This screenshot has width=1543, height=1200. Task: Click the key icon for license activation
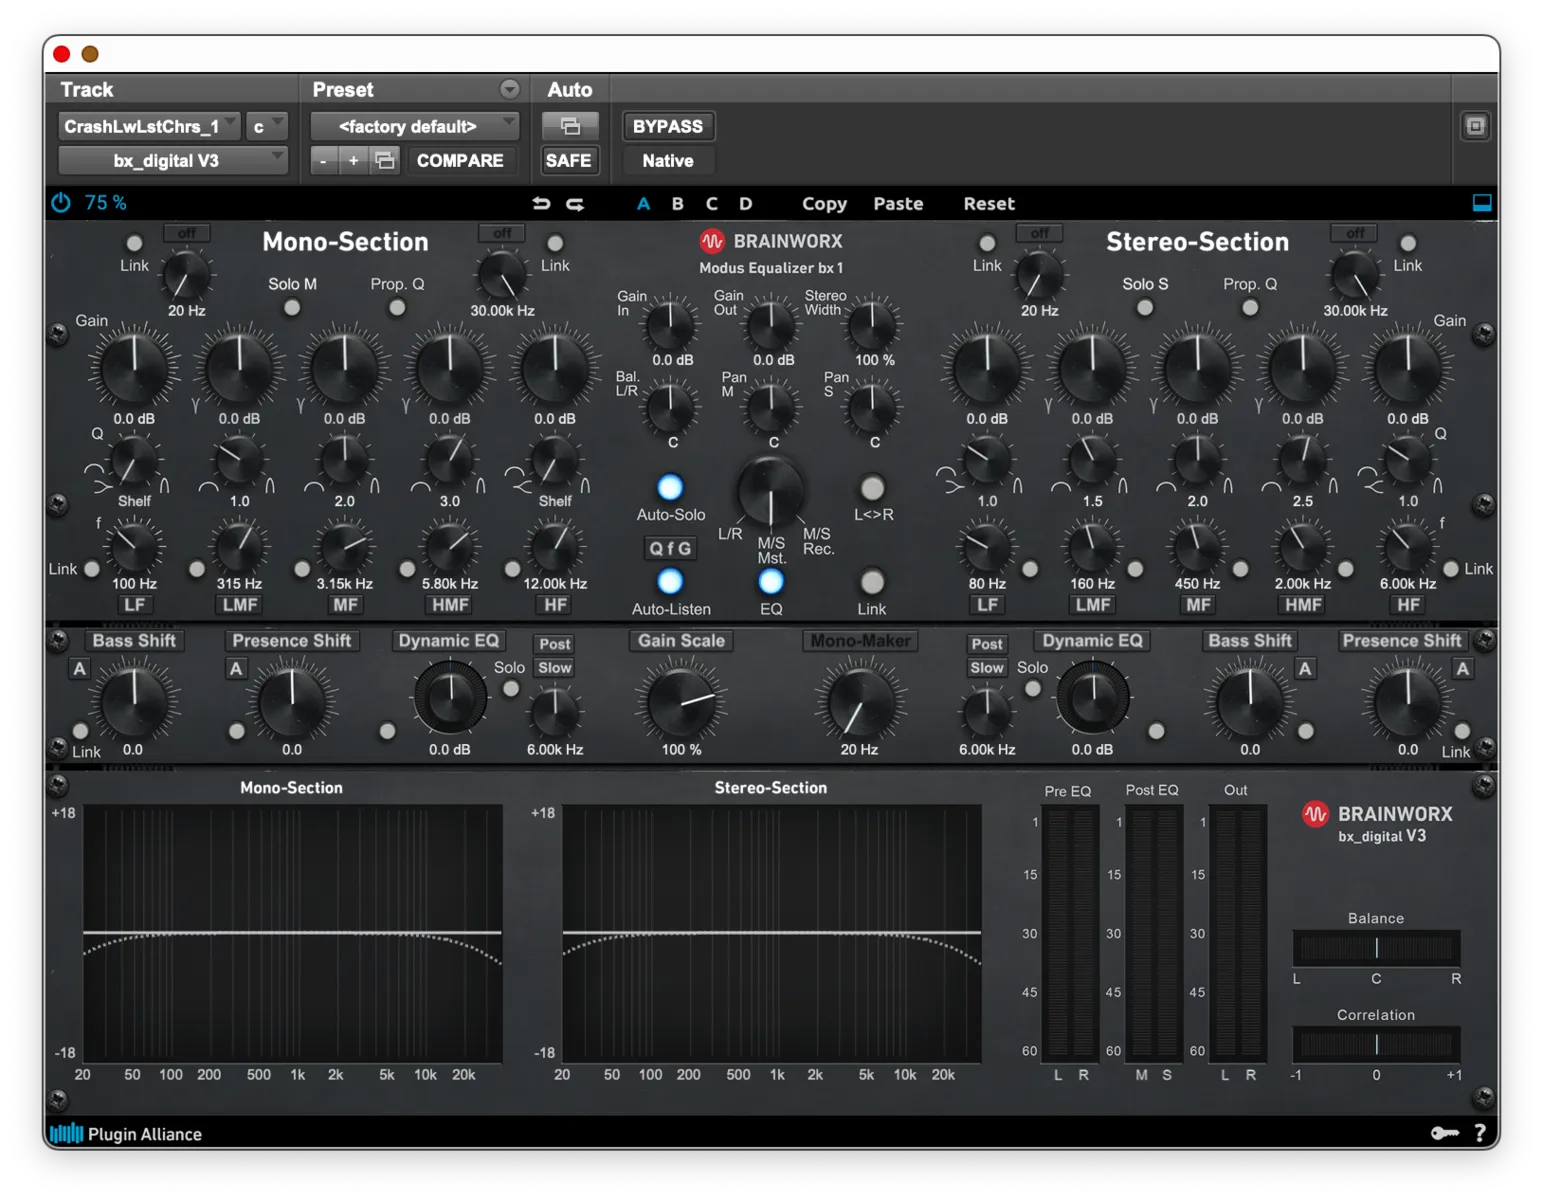click(x=1443, y=1133)
